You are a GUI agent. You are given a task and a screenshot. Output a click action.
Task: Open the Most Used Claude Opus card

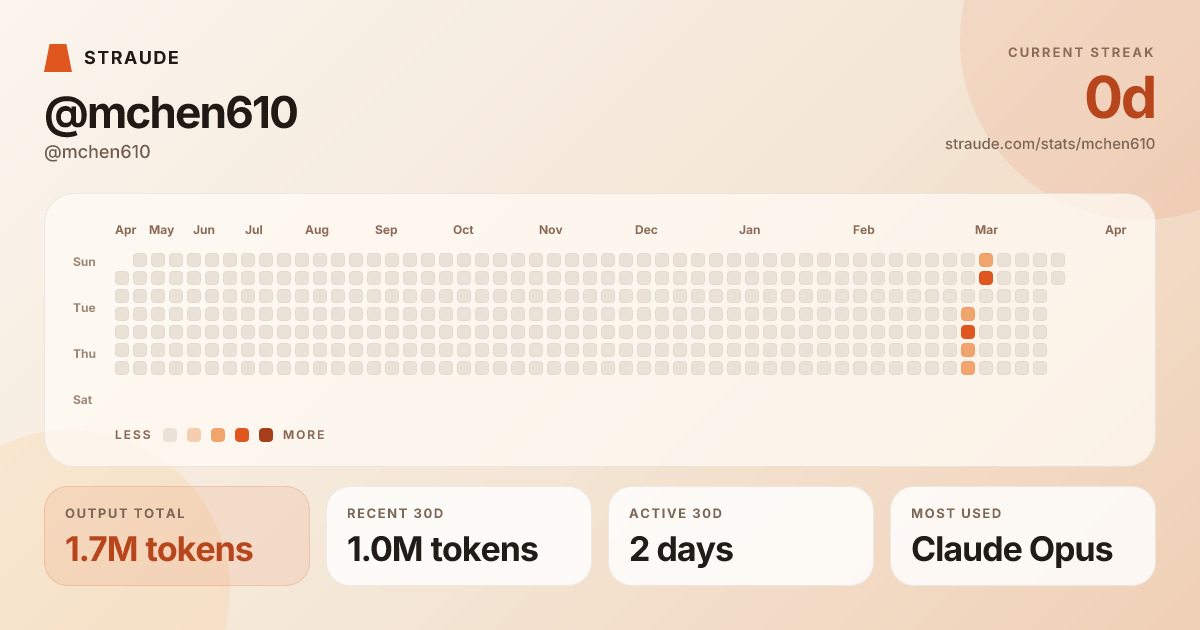pyautogui.click(x=1023, y=536)
